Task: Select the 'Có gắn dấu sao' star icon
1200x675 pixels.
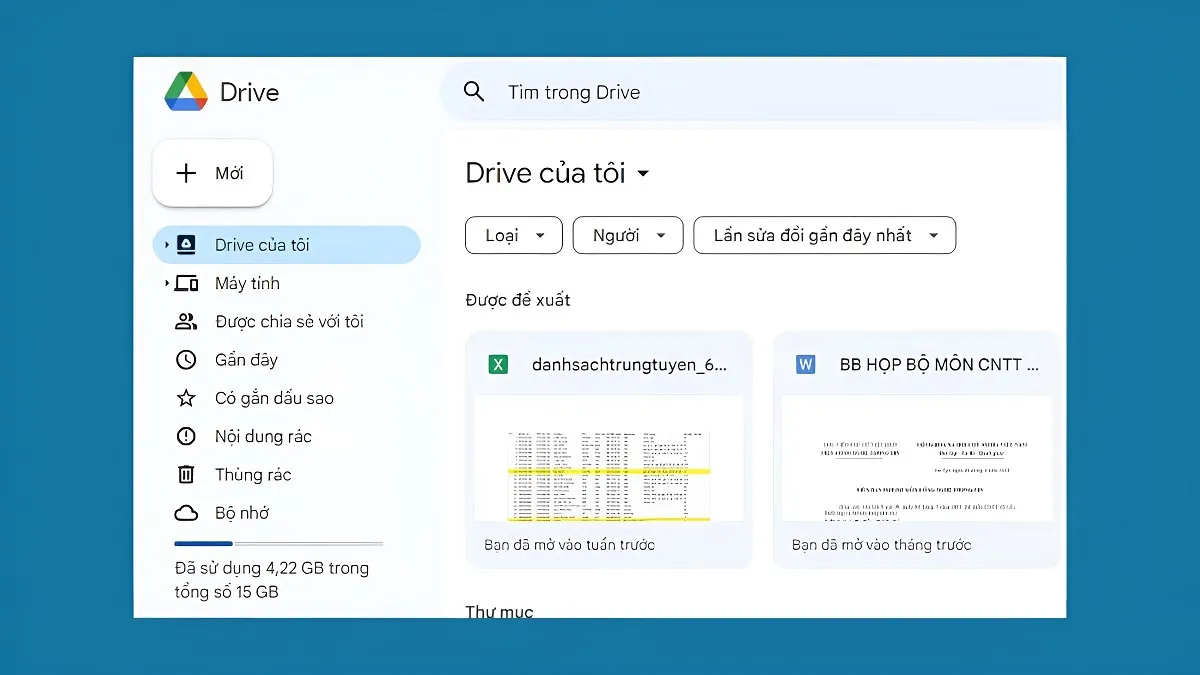Action: (185, 397)
